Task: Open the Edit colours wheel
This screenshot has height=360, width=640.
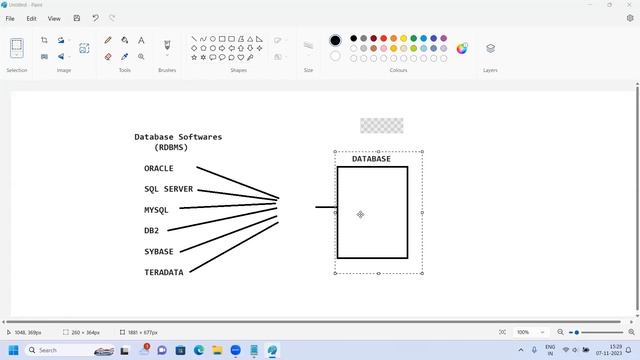Action: (x=462, y=48)
